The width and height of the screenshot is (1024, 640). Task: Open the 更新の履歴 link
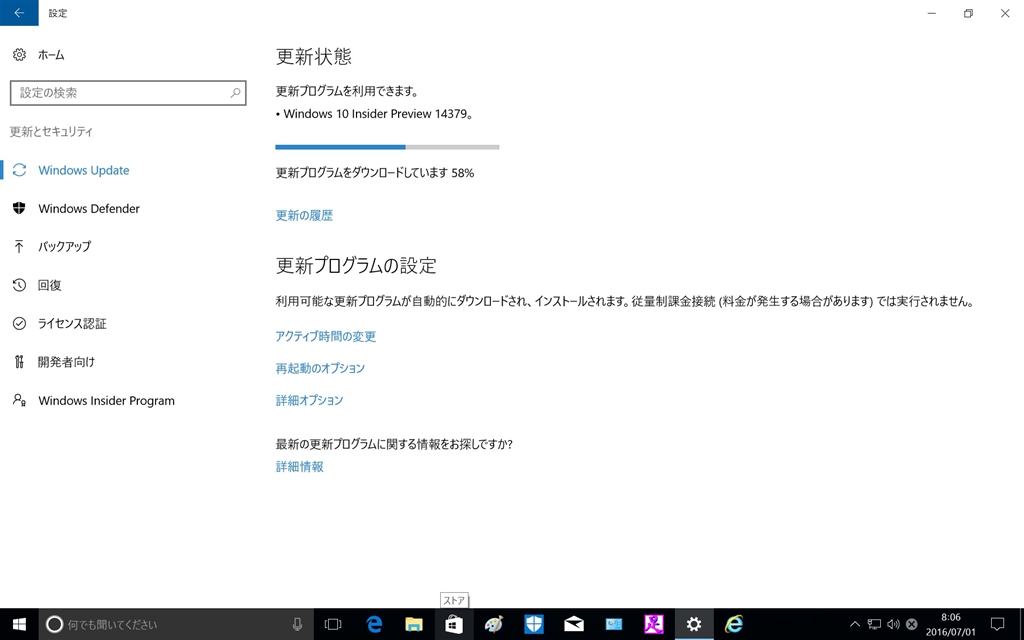(x=304, y=216)
